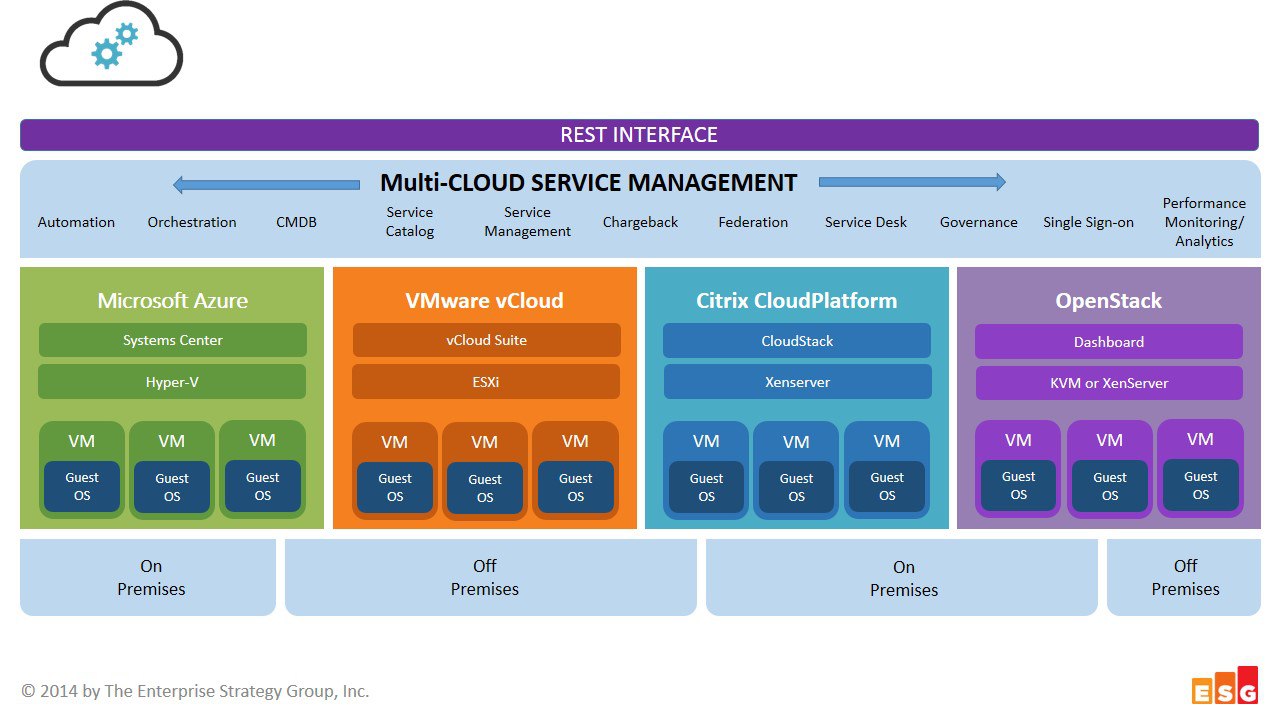This screenshot has width=1280, height=720.
Task: Click Performance Monitoring/Analytics label
Action: click(x=1204, y=222)
